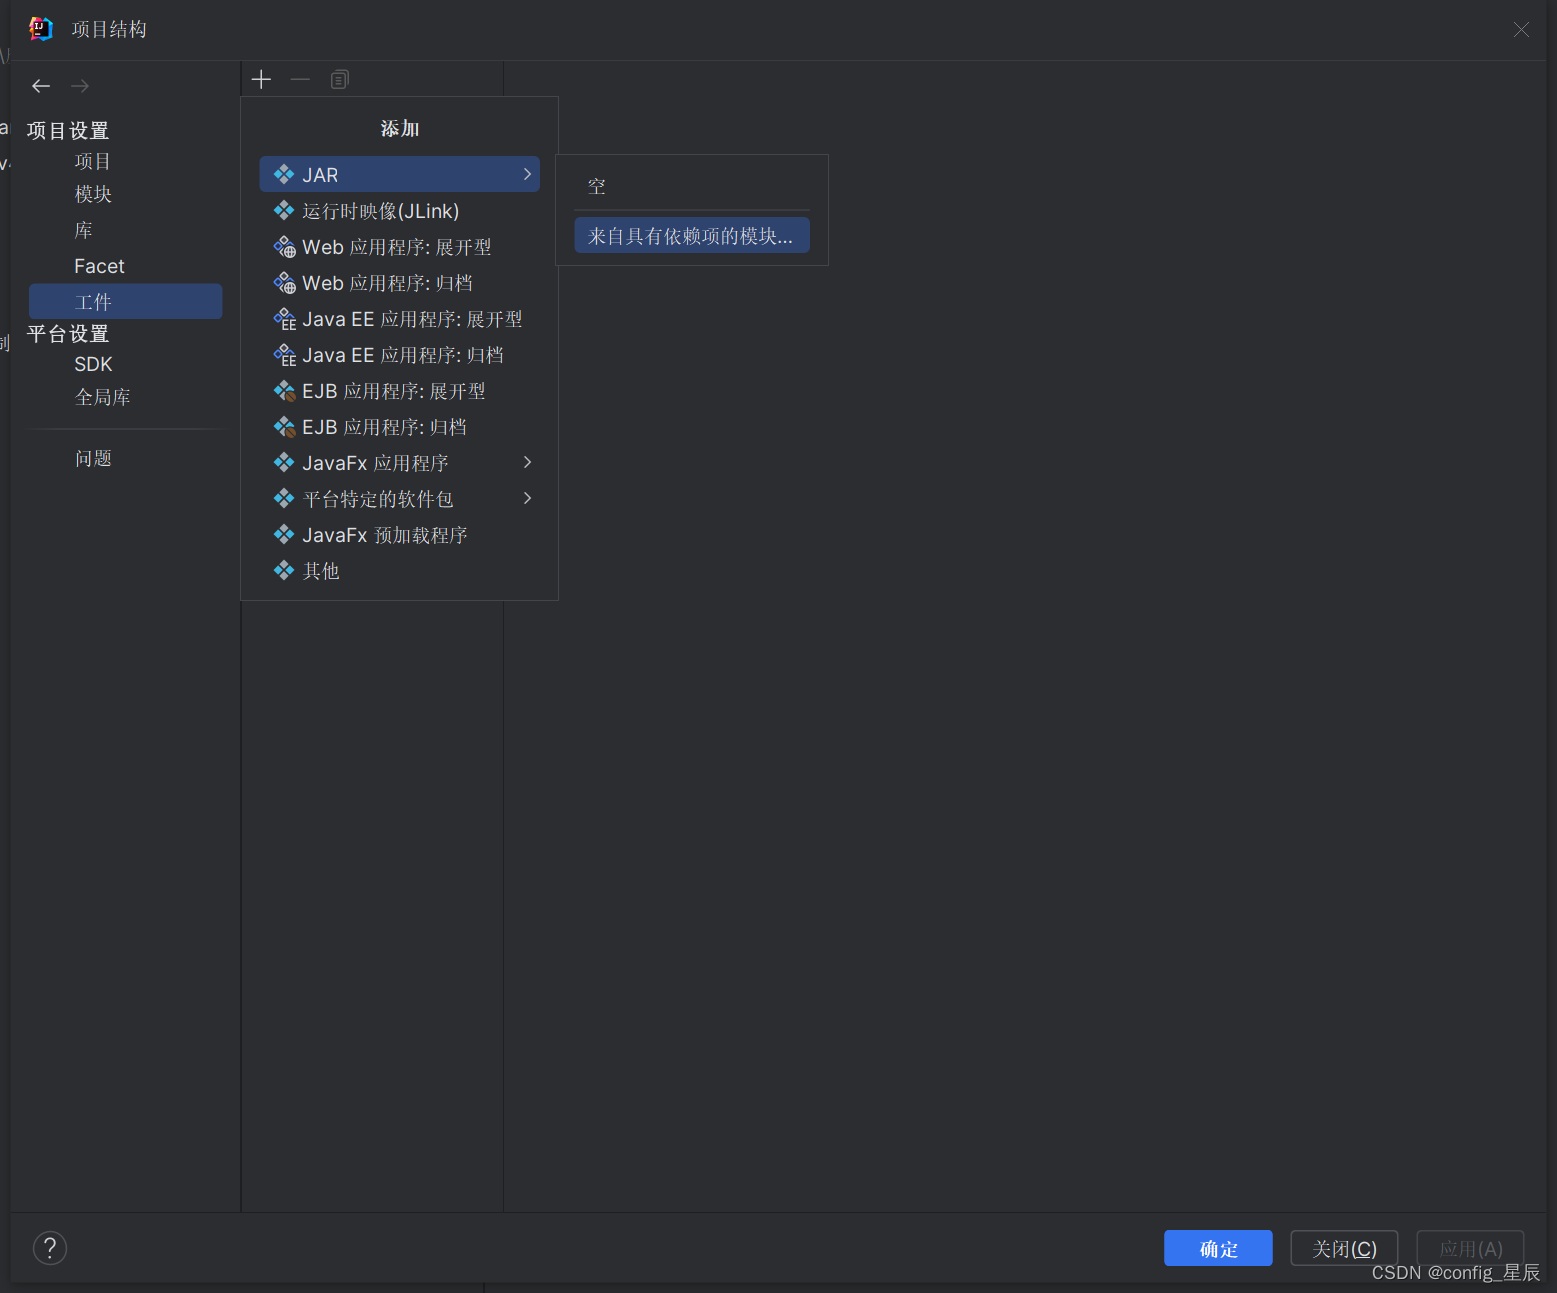Click the JavaFx 预加载程序 item icon
This screenshot has width=1557, height=1293.
click(284, 534)
